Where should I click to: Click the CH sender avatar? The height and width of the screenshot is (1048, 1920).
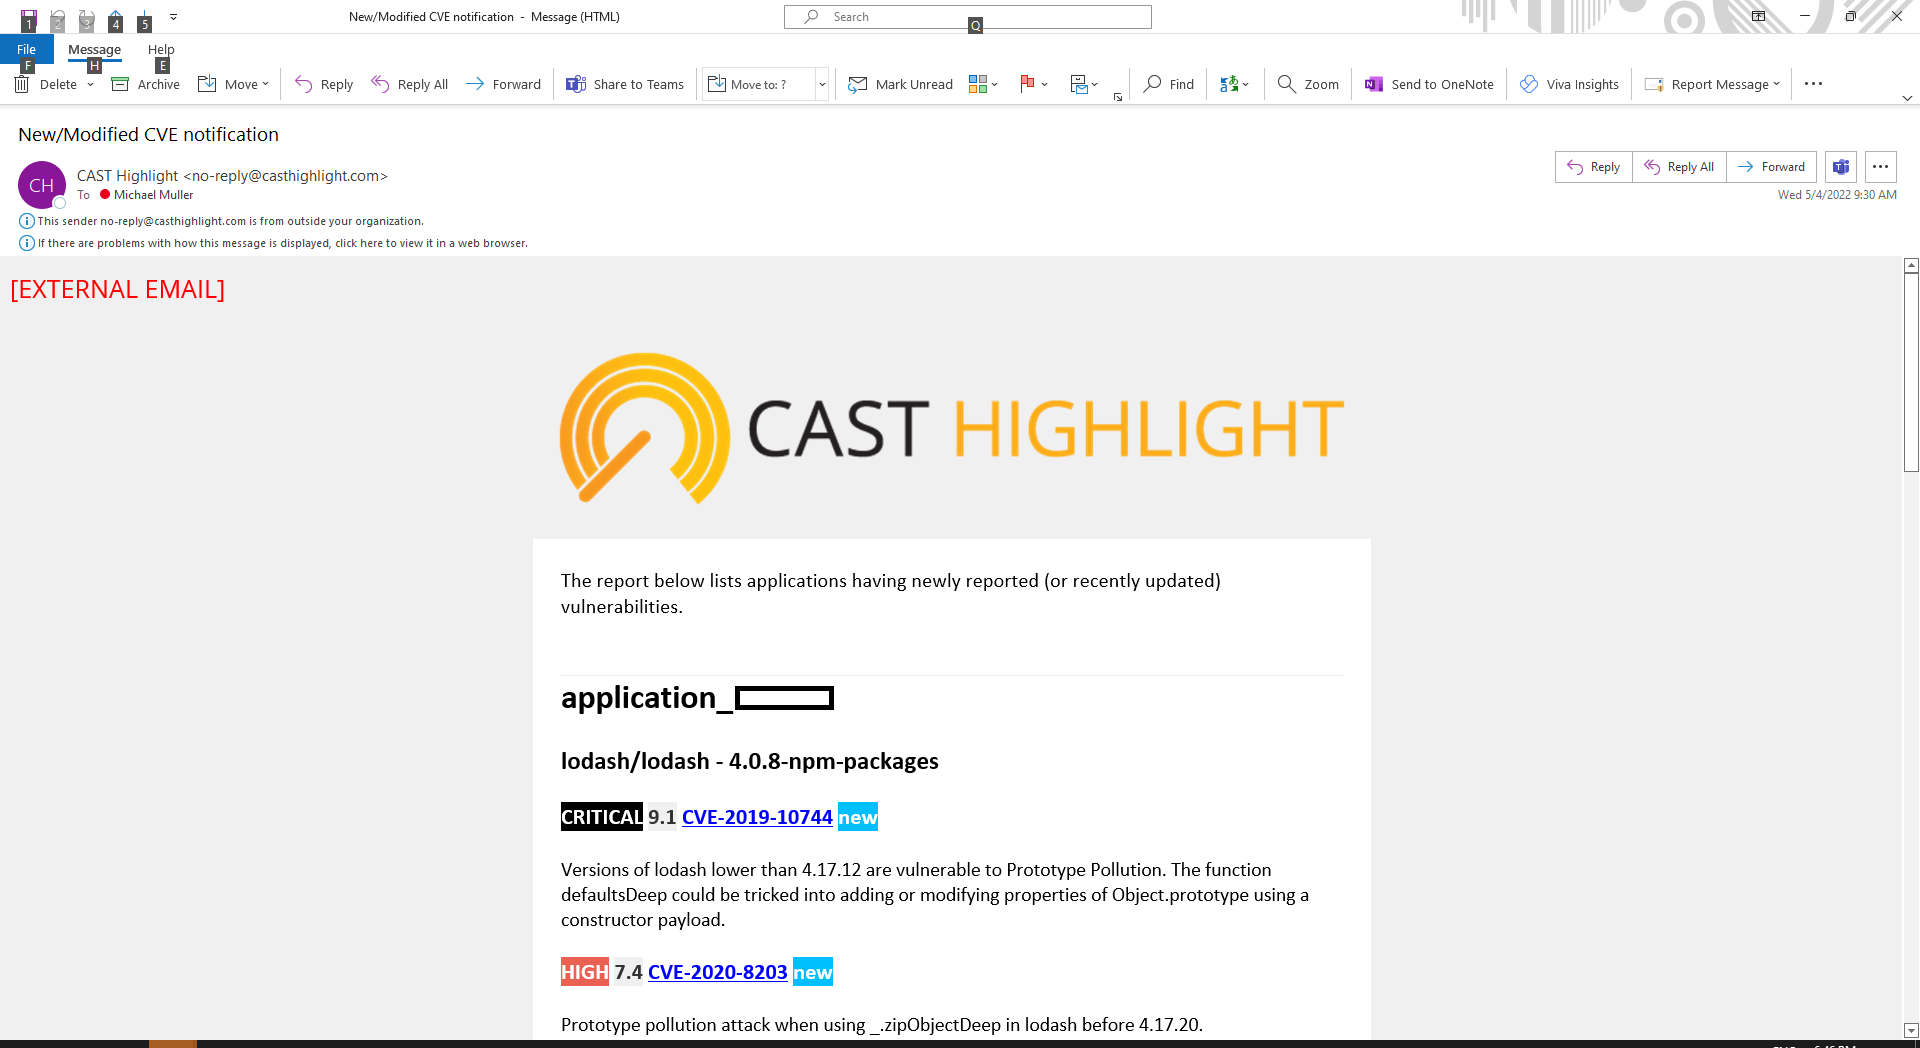42,185
